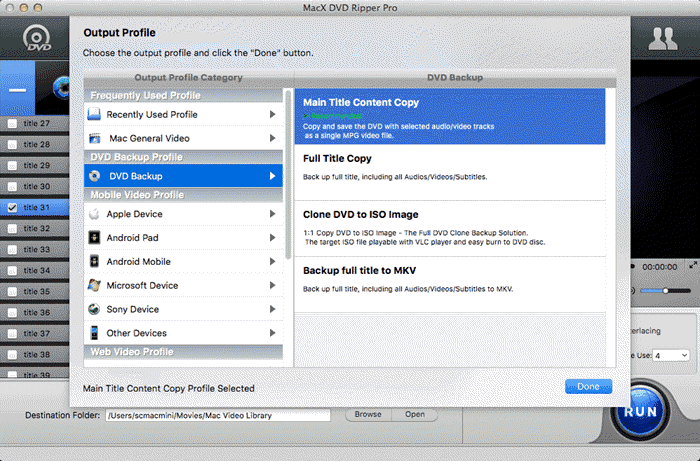This screenshot has height=461, width=700.
Task: Expand the Mac General Video arrow
Action: tap(272, 138)
